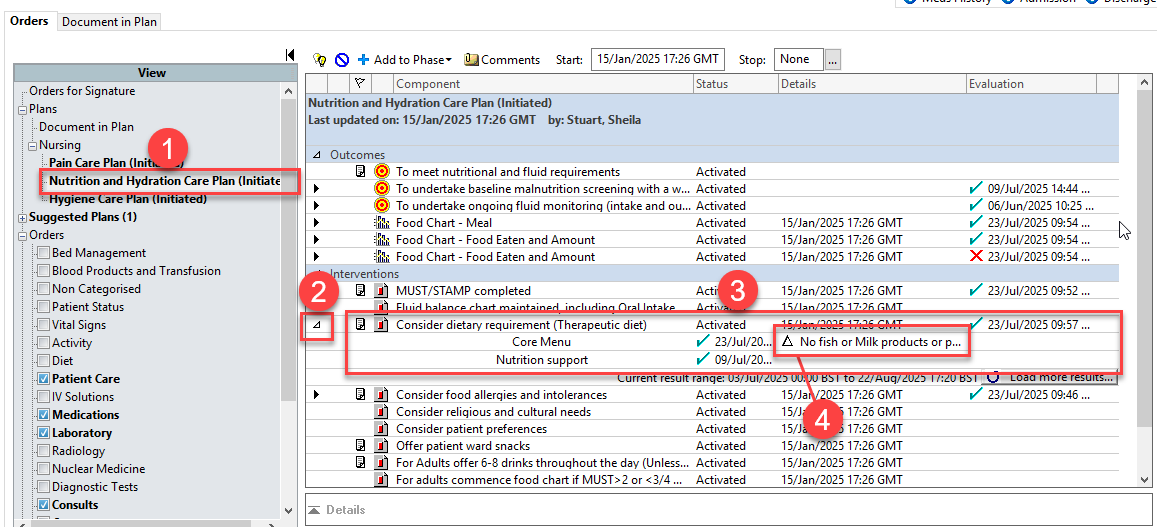Tick the Patient Status checkbox
1157x527 pixels.
coord(44,307)
